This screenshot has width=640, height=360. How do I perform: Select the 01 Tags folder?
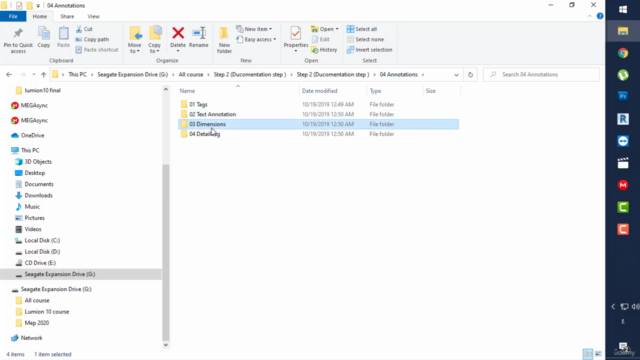198,104
